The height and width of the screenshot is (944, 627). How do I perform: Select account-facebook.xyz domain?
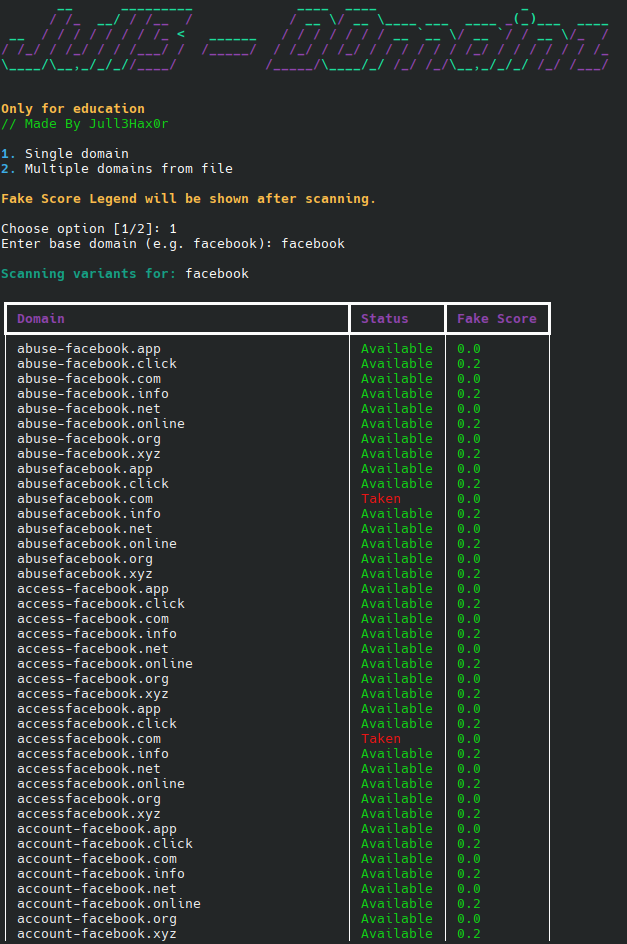[97, 934]
